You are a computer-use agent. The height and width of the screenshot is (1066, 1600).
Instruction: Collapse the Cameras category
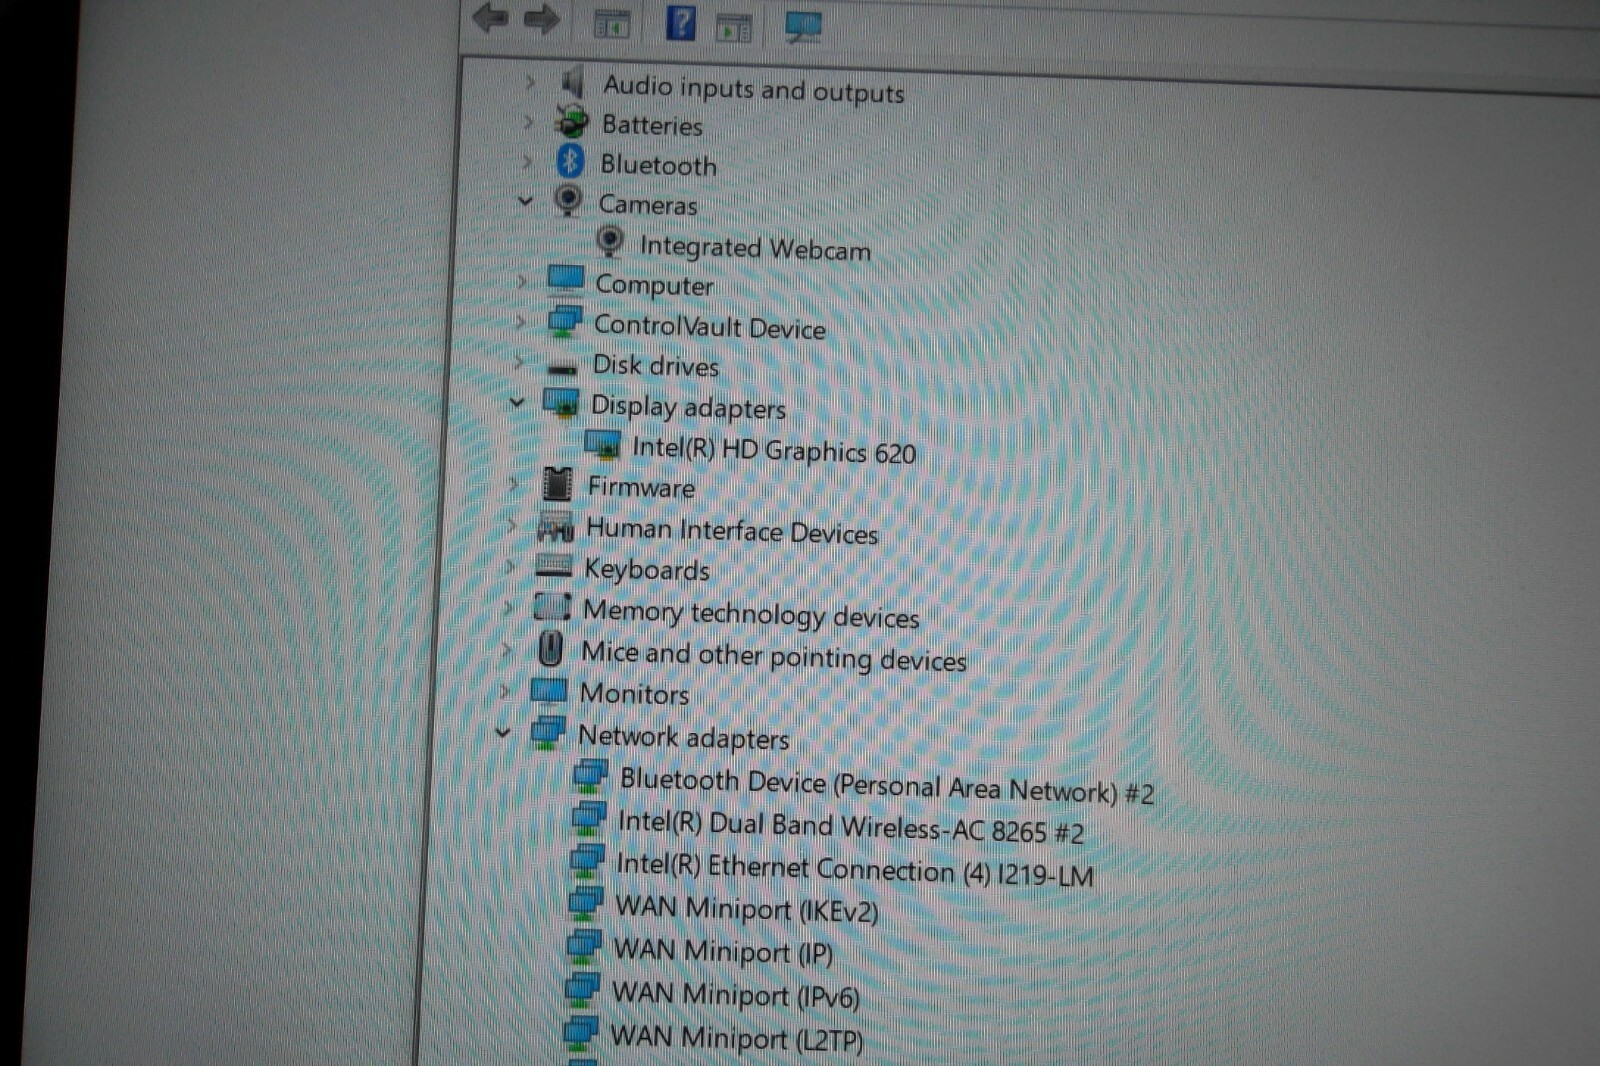tap(526, 201)
